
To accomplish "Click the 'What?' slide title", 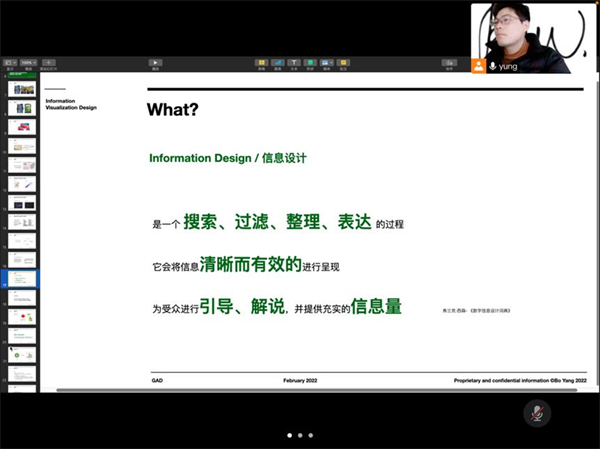I will [x=173, y=109].
